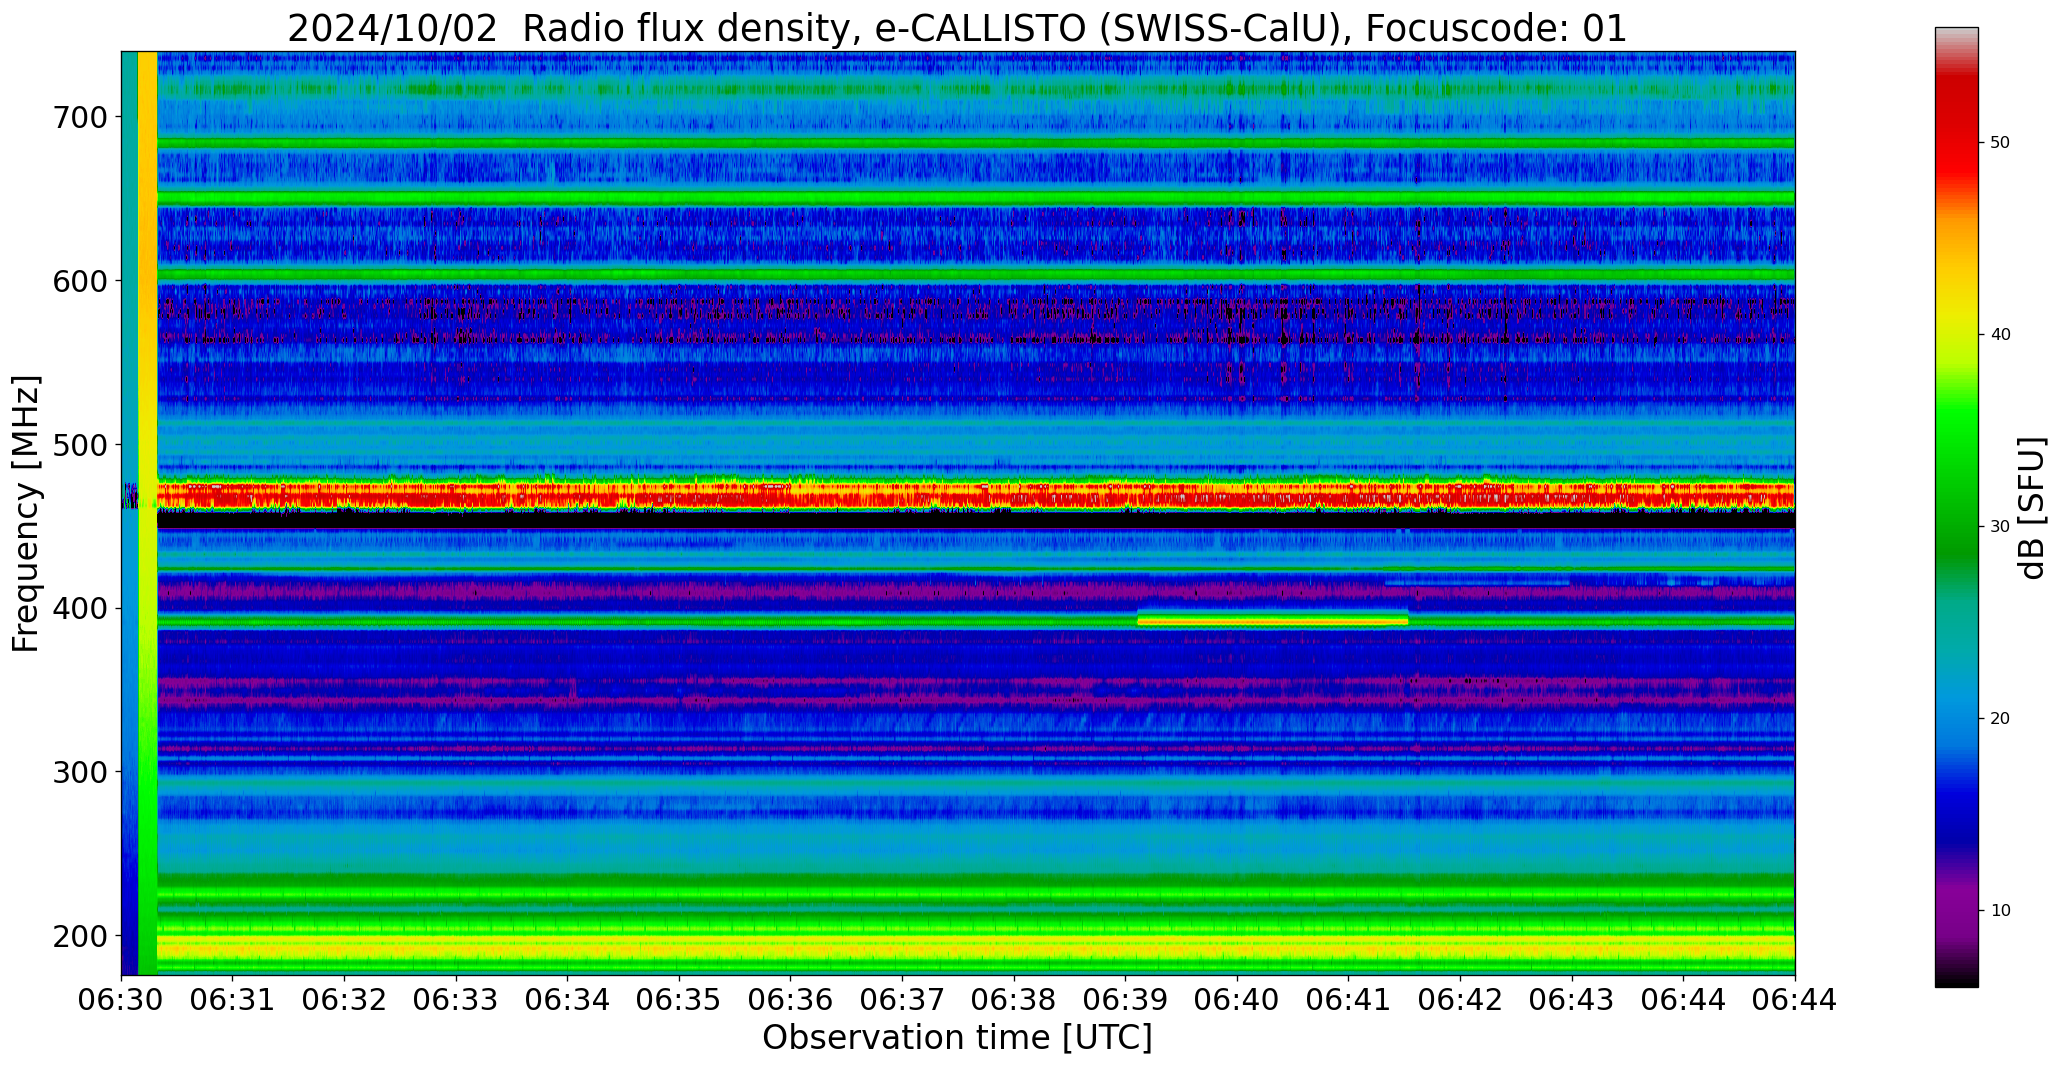
Task: Click the 300 frequency tick label
Action: point(79,772)
